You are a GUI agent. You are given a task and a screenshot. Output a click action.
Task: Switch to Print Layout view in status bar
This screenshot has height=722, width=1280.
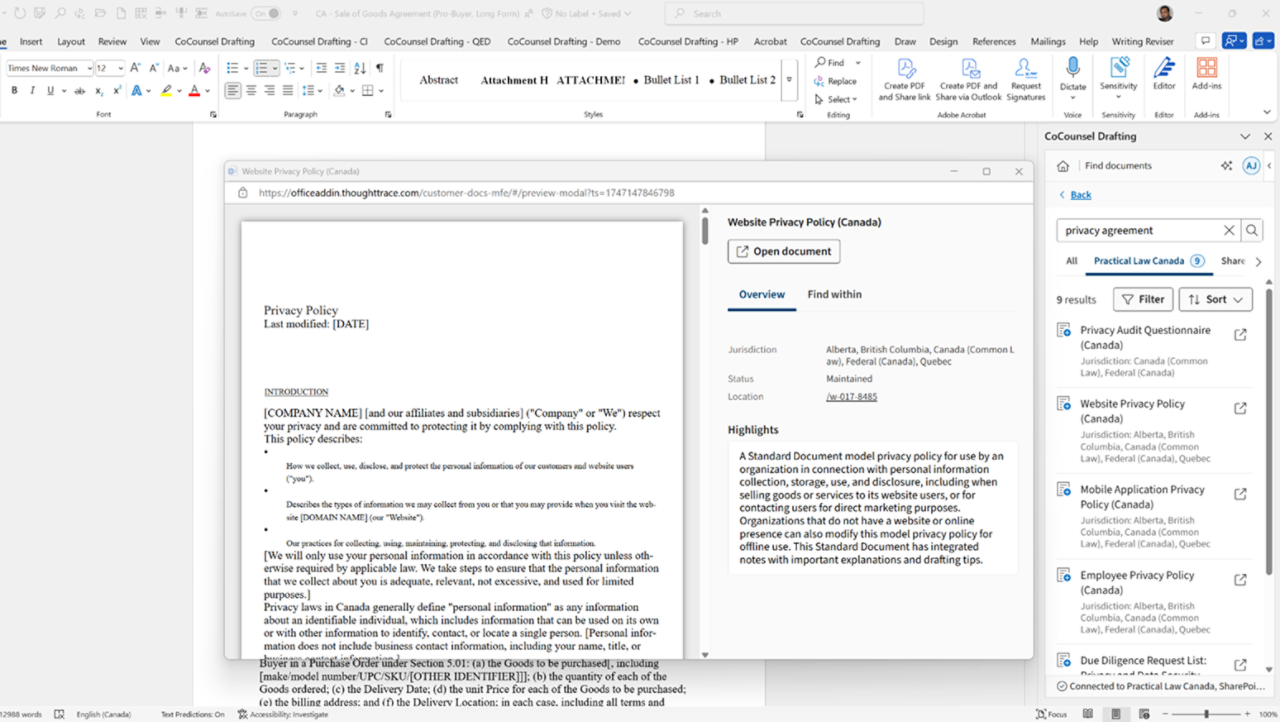1117,714
